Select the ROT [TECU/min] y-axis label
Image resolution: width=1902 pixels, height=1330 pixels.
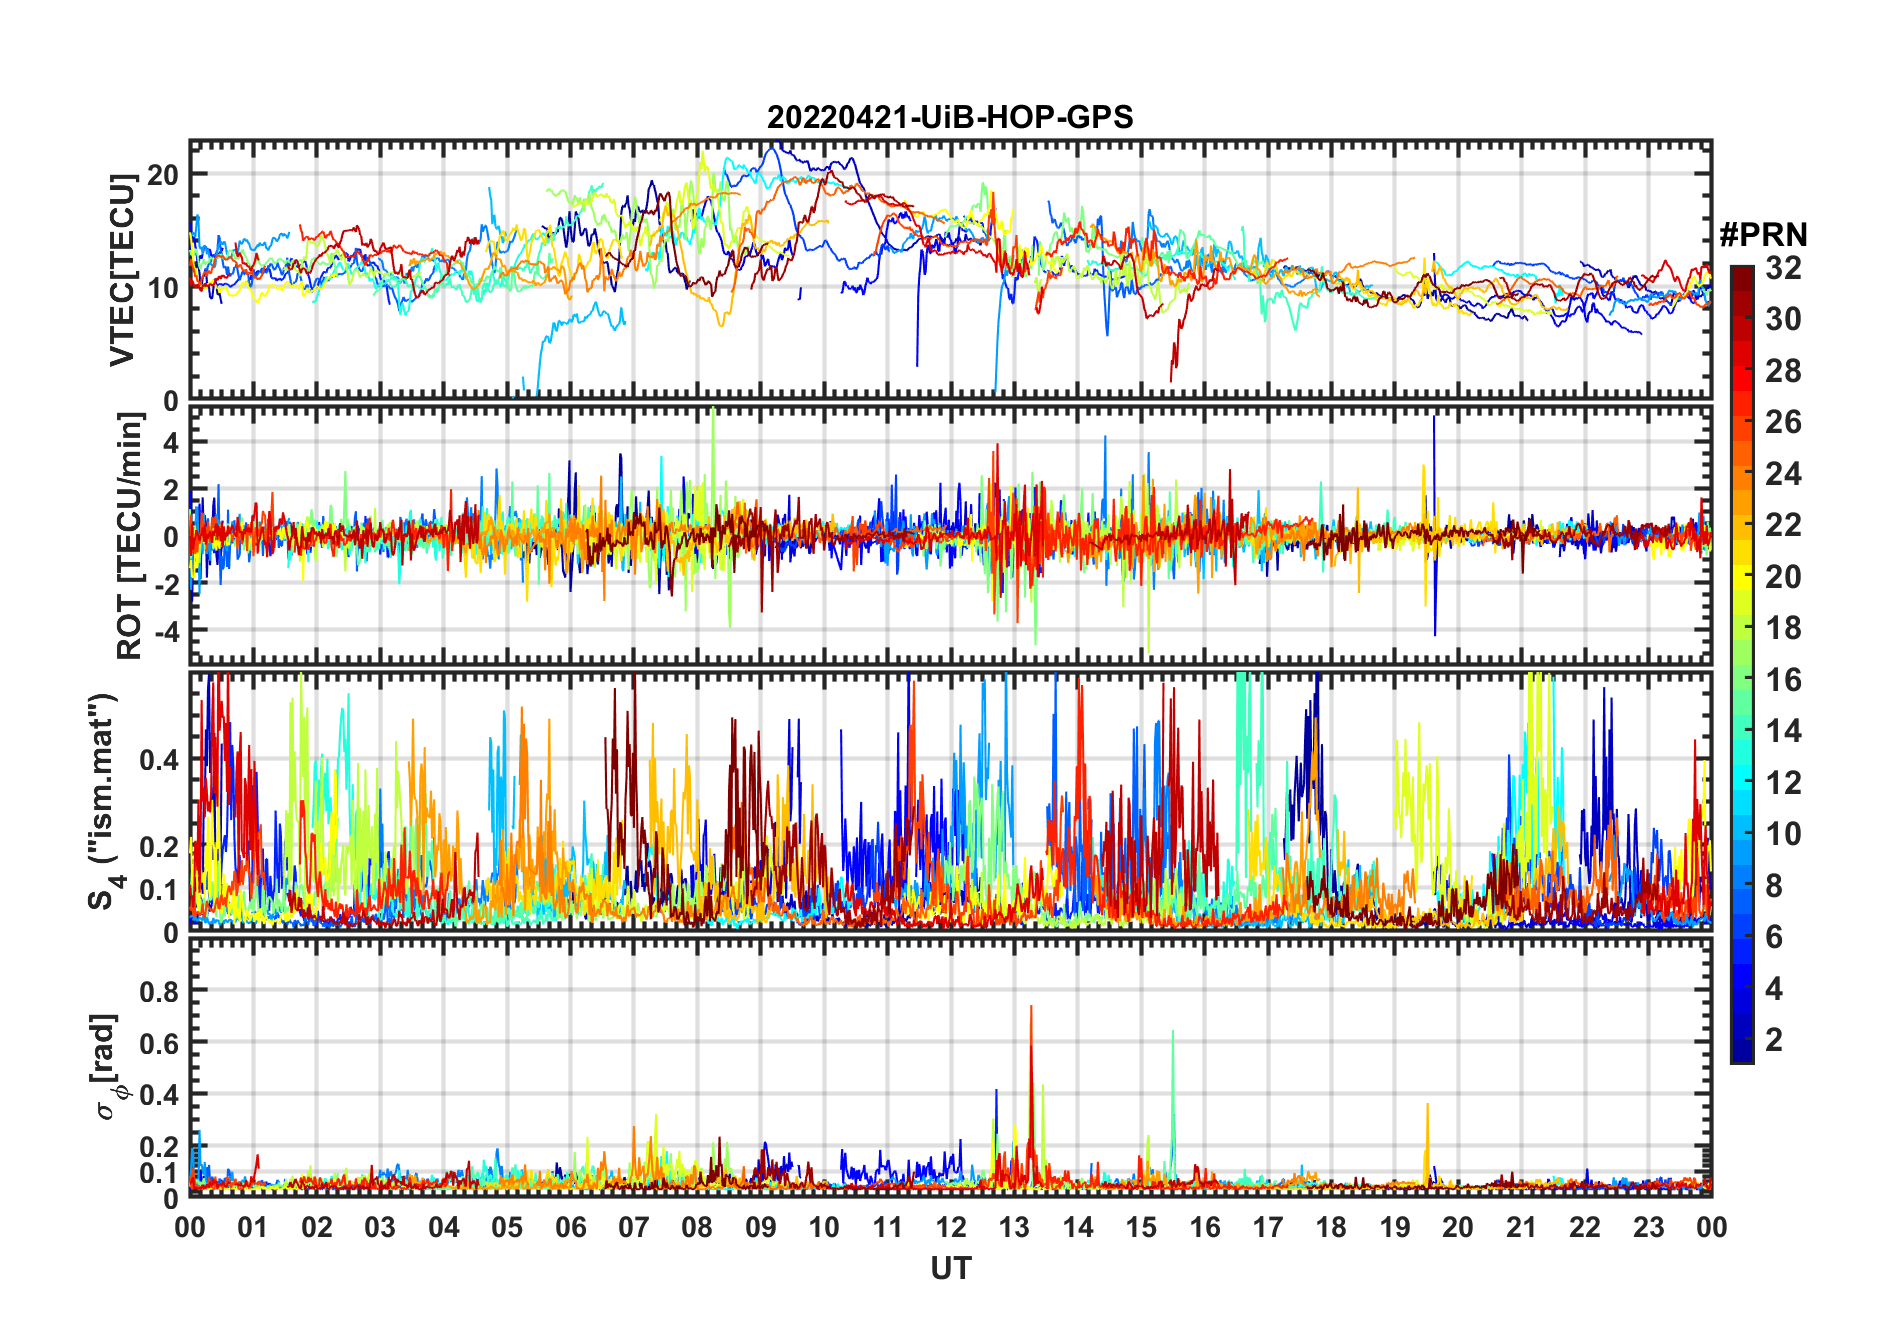click(129, 536)
